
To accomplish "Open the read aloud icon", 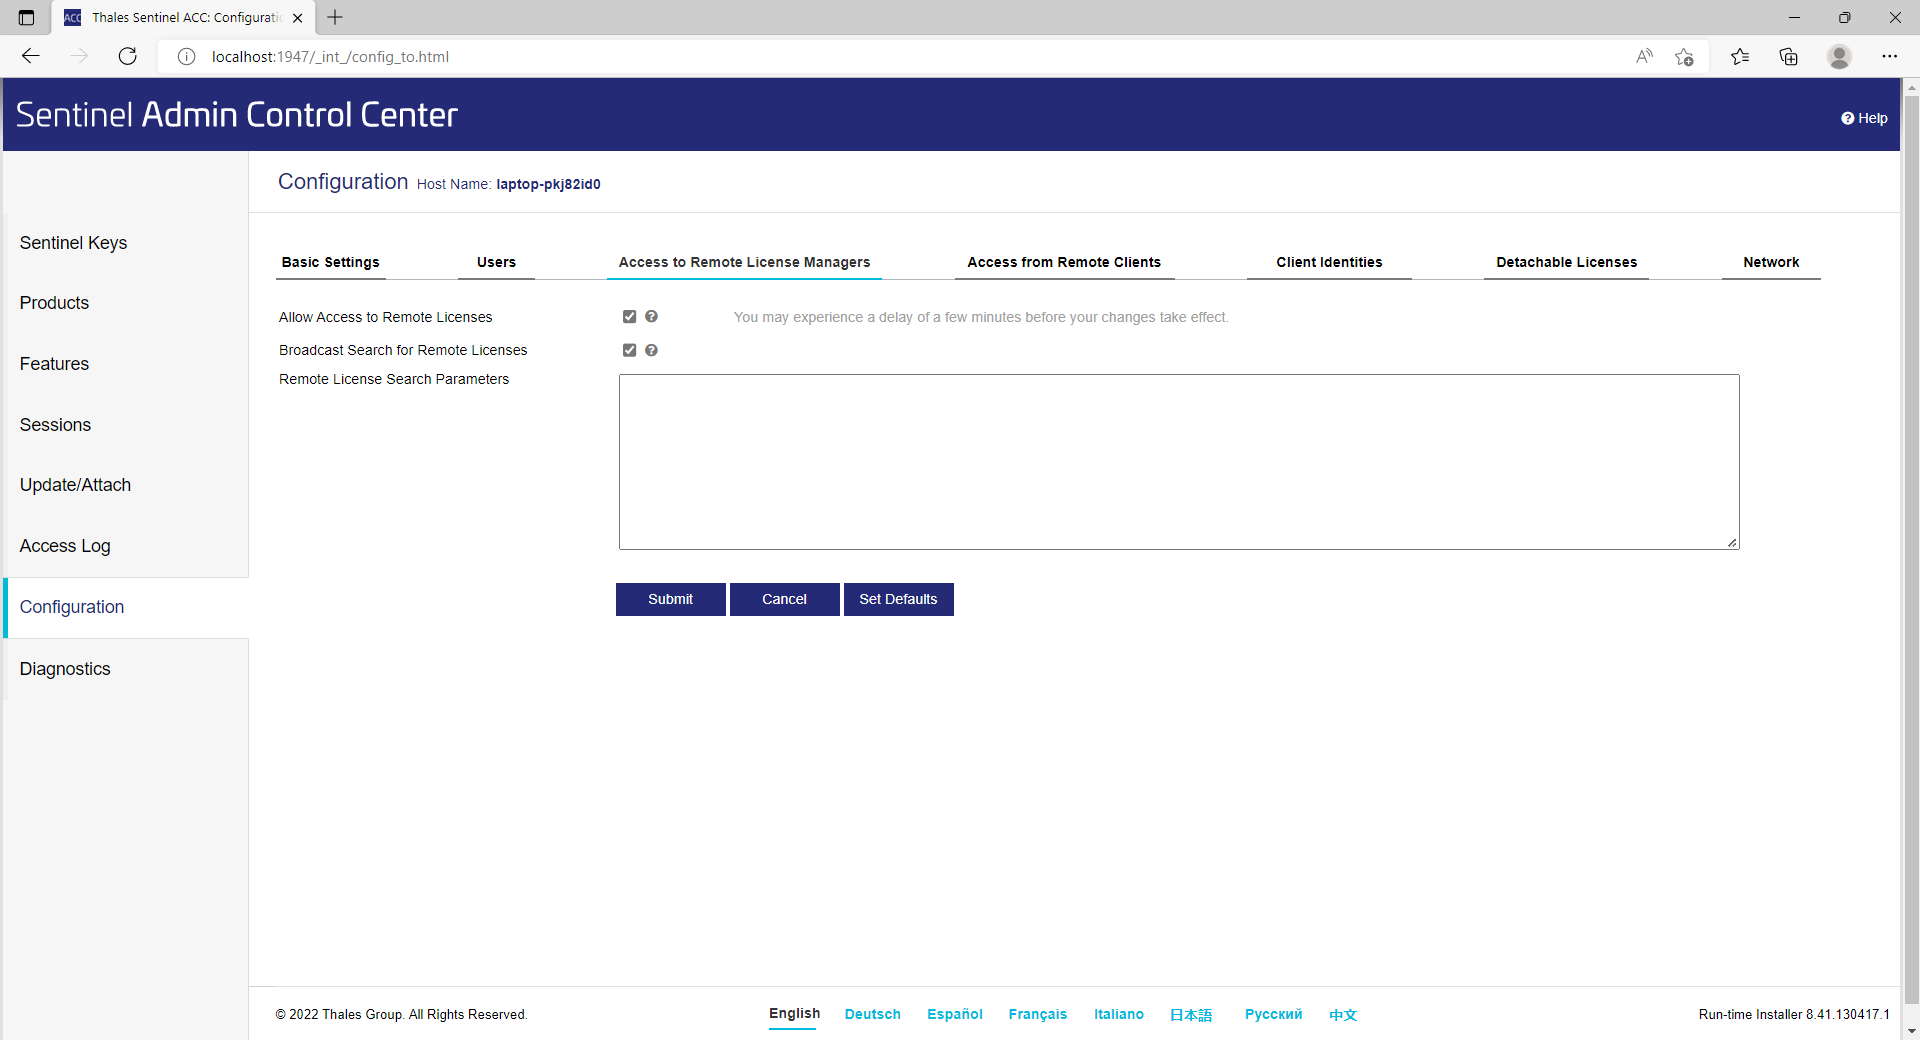I will tap(1644, 56).
